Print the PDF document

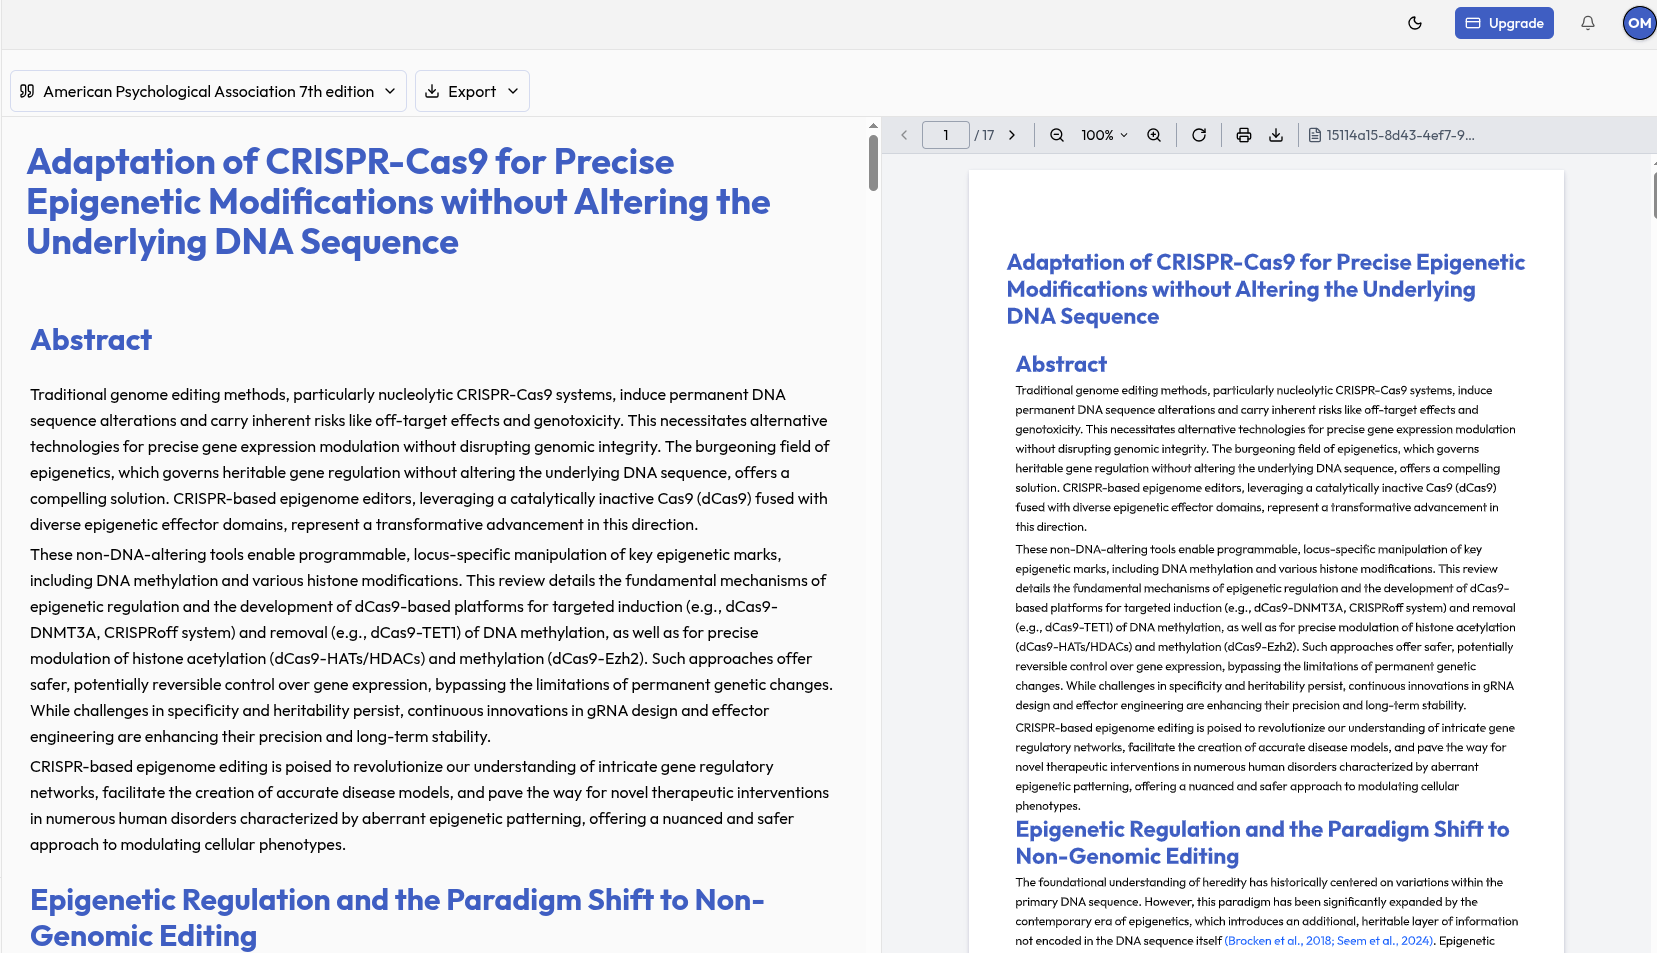(1244, 135)
